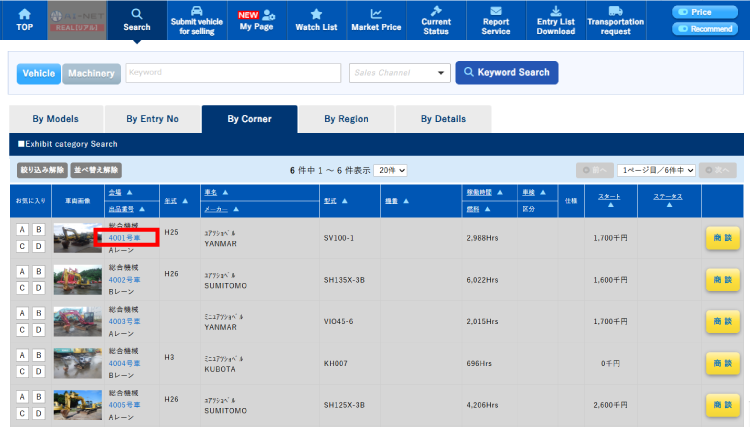The width and height of the screenshot is (750, 427).
Task: Open thumbnail of SUMITOMO SH135X-3B excavator
Action: point(77,280)
